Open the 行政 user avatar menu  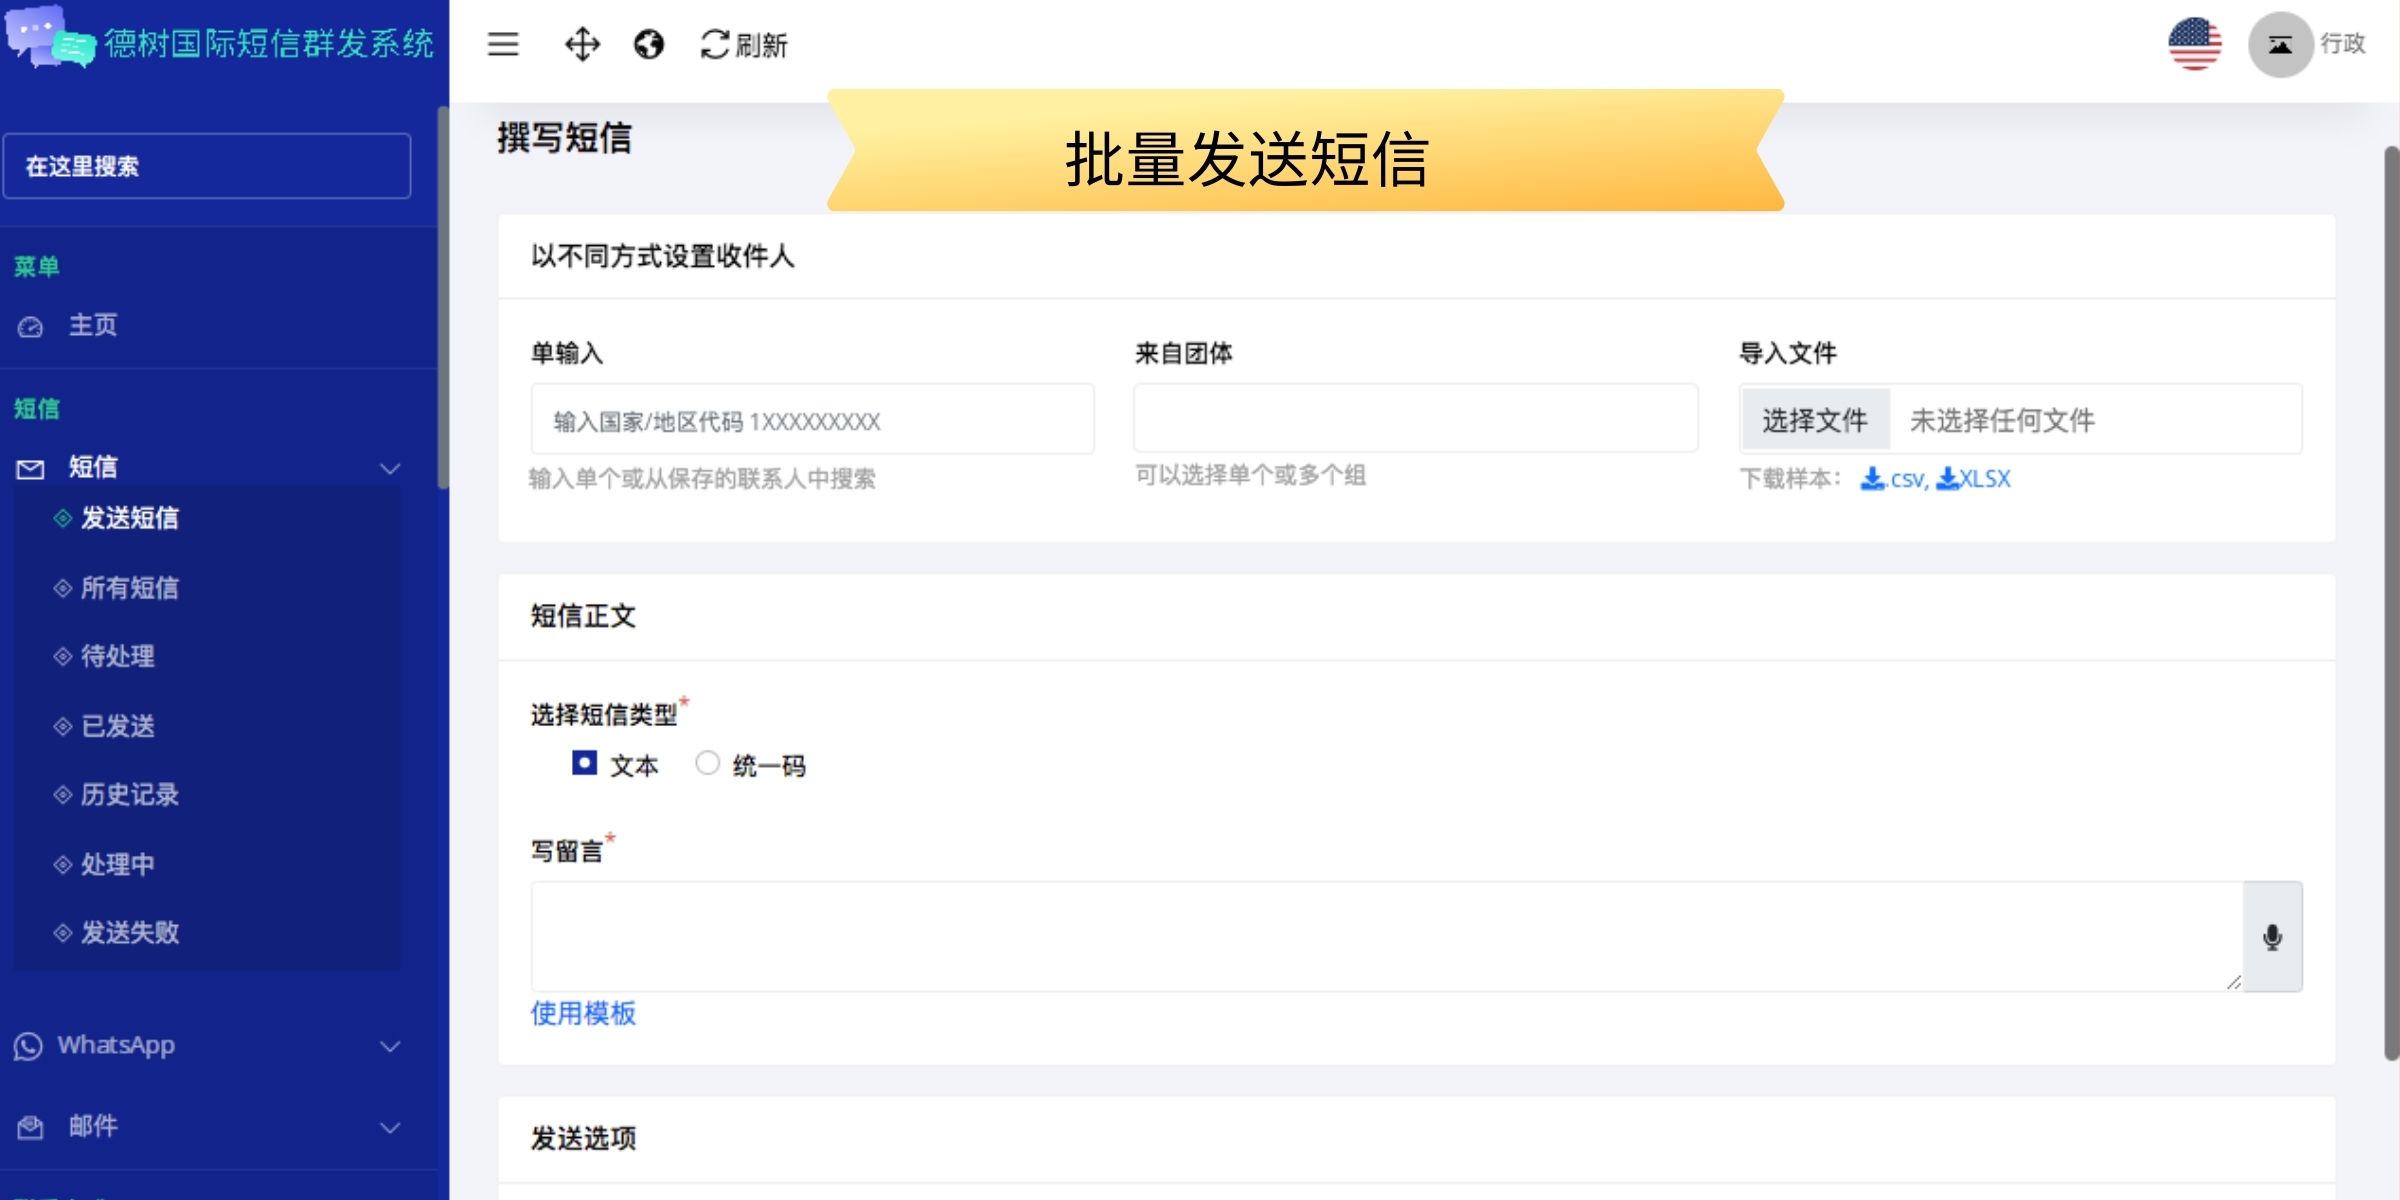2281,44
